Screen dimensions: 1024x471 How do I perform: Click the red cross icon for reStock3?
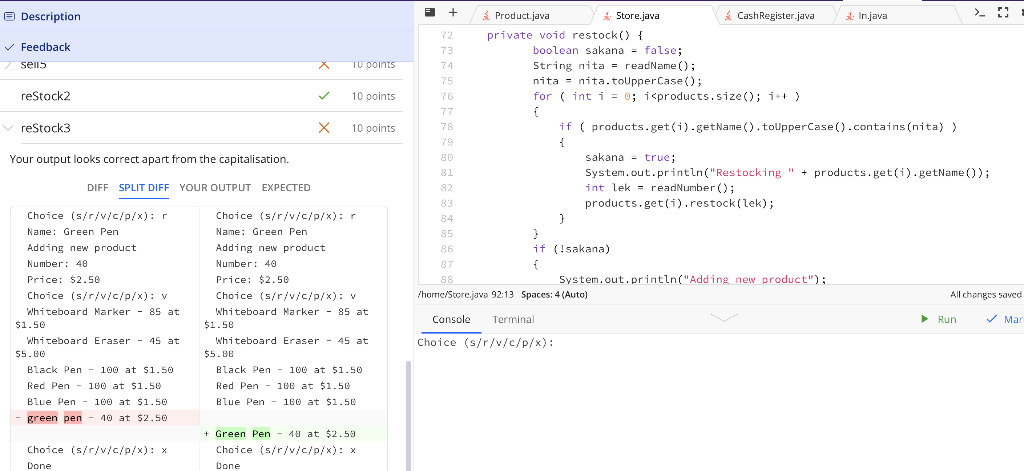click(x=323, y=128)
